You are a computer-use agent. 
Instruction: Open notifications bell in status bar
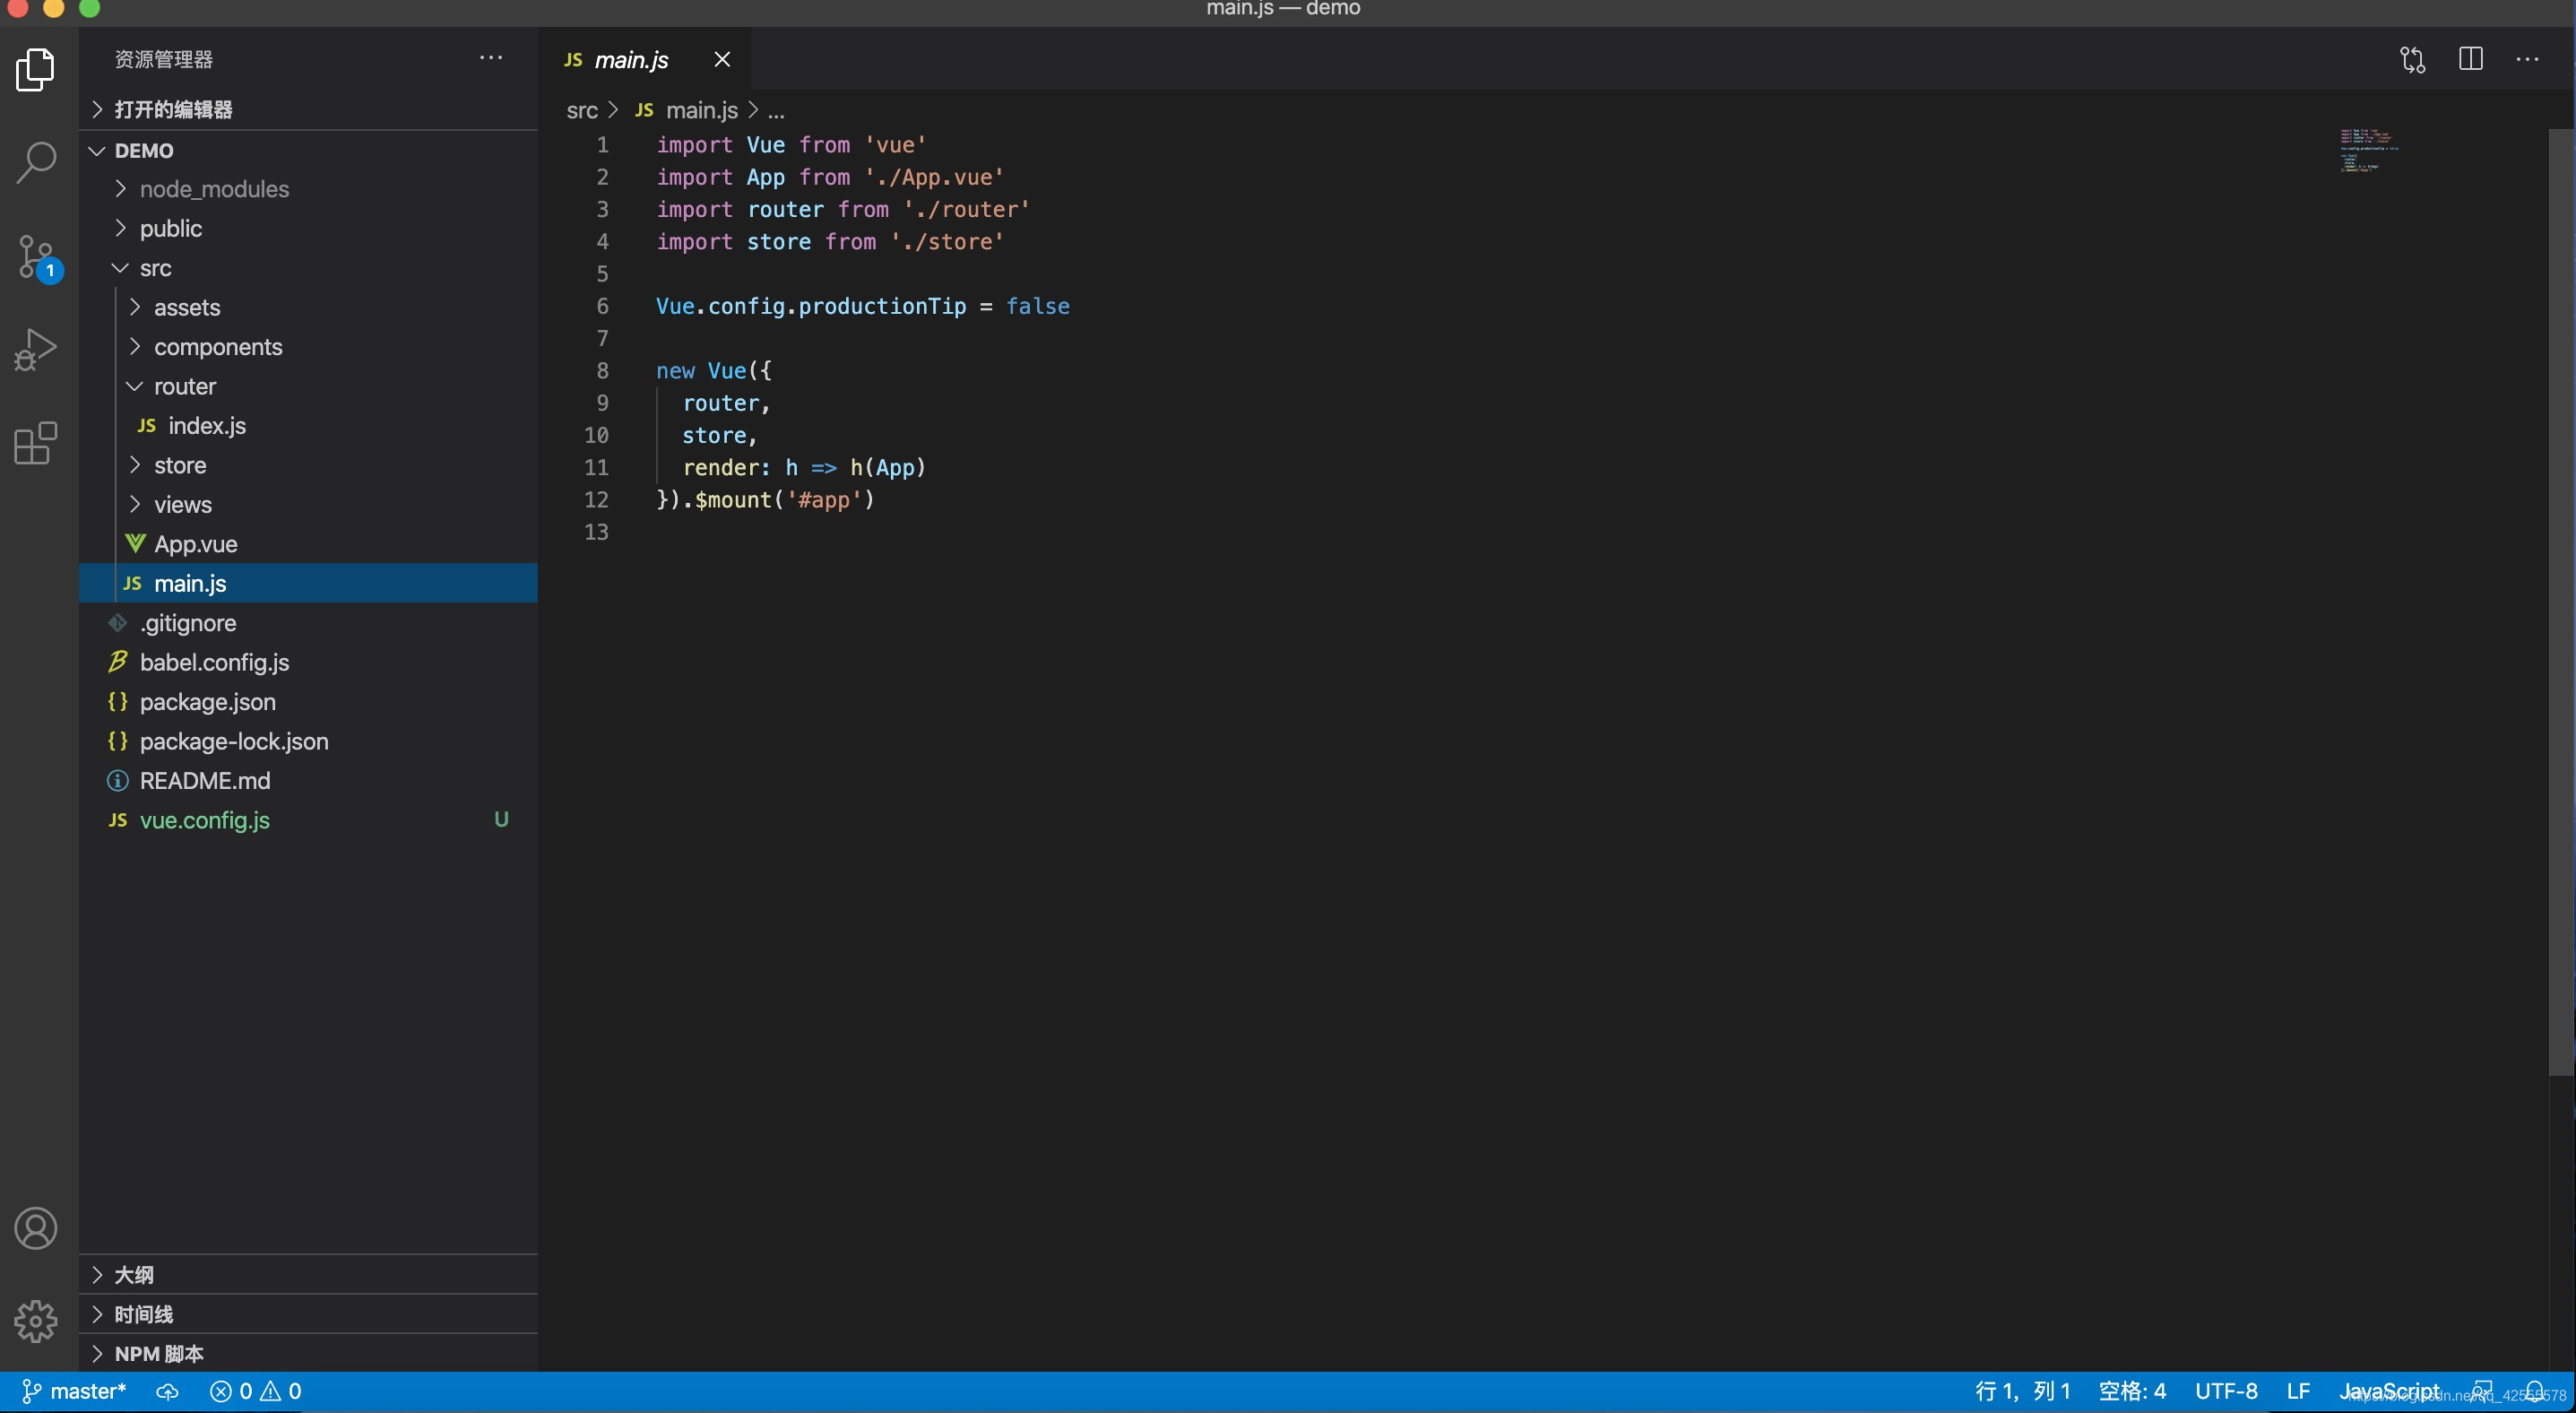point(2534,1391)
